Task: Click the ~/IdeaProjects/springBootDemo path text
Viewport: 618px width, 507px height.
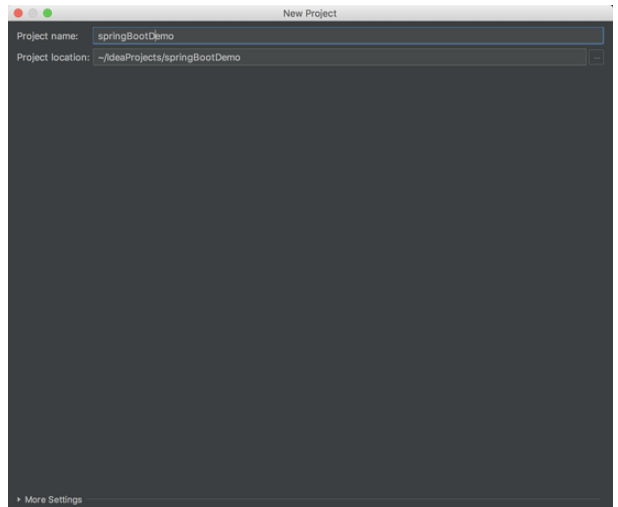Action: (169, 58)
